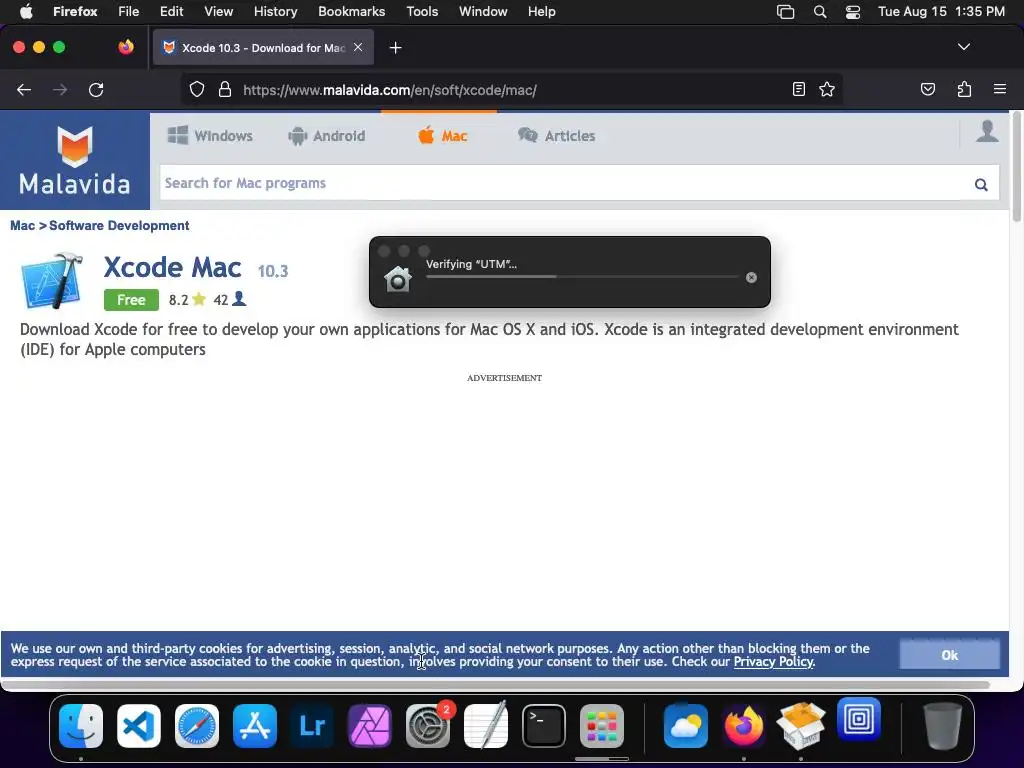Select the Mac tab on Malavida

click(443, 136)
